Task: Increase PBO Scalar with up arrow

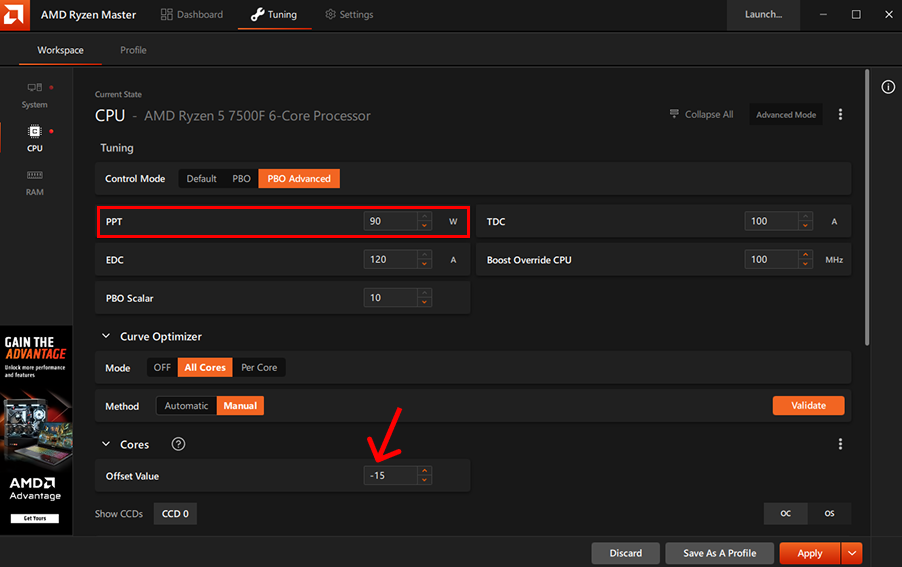Action: [x=425, y=293]
